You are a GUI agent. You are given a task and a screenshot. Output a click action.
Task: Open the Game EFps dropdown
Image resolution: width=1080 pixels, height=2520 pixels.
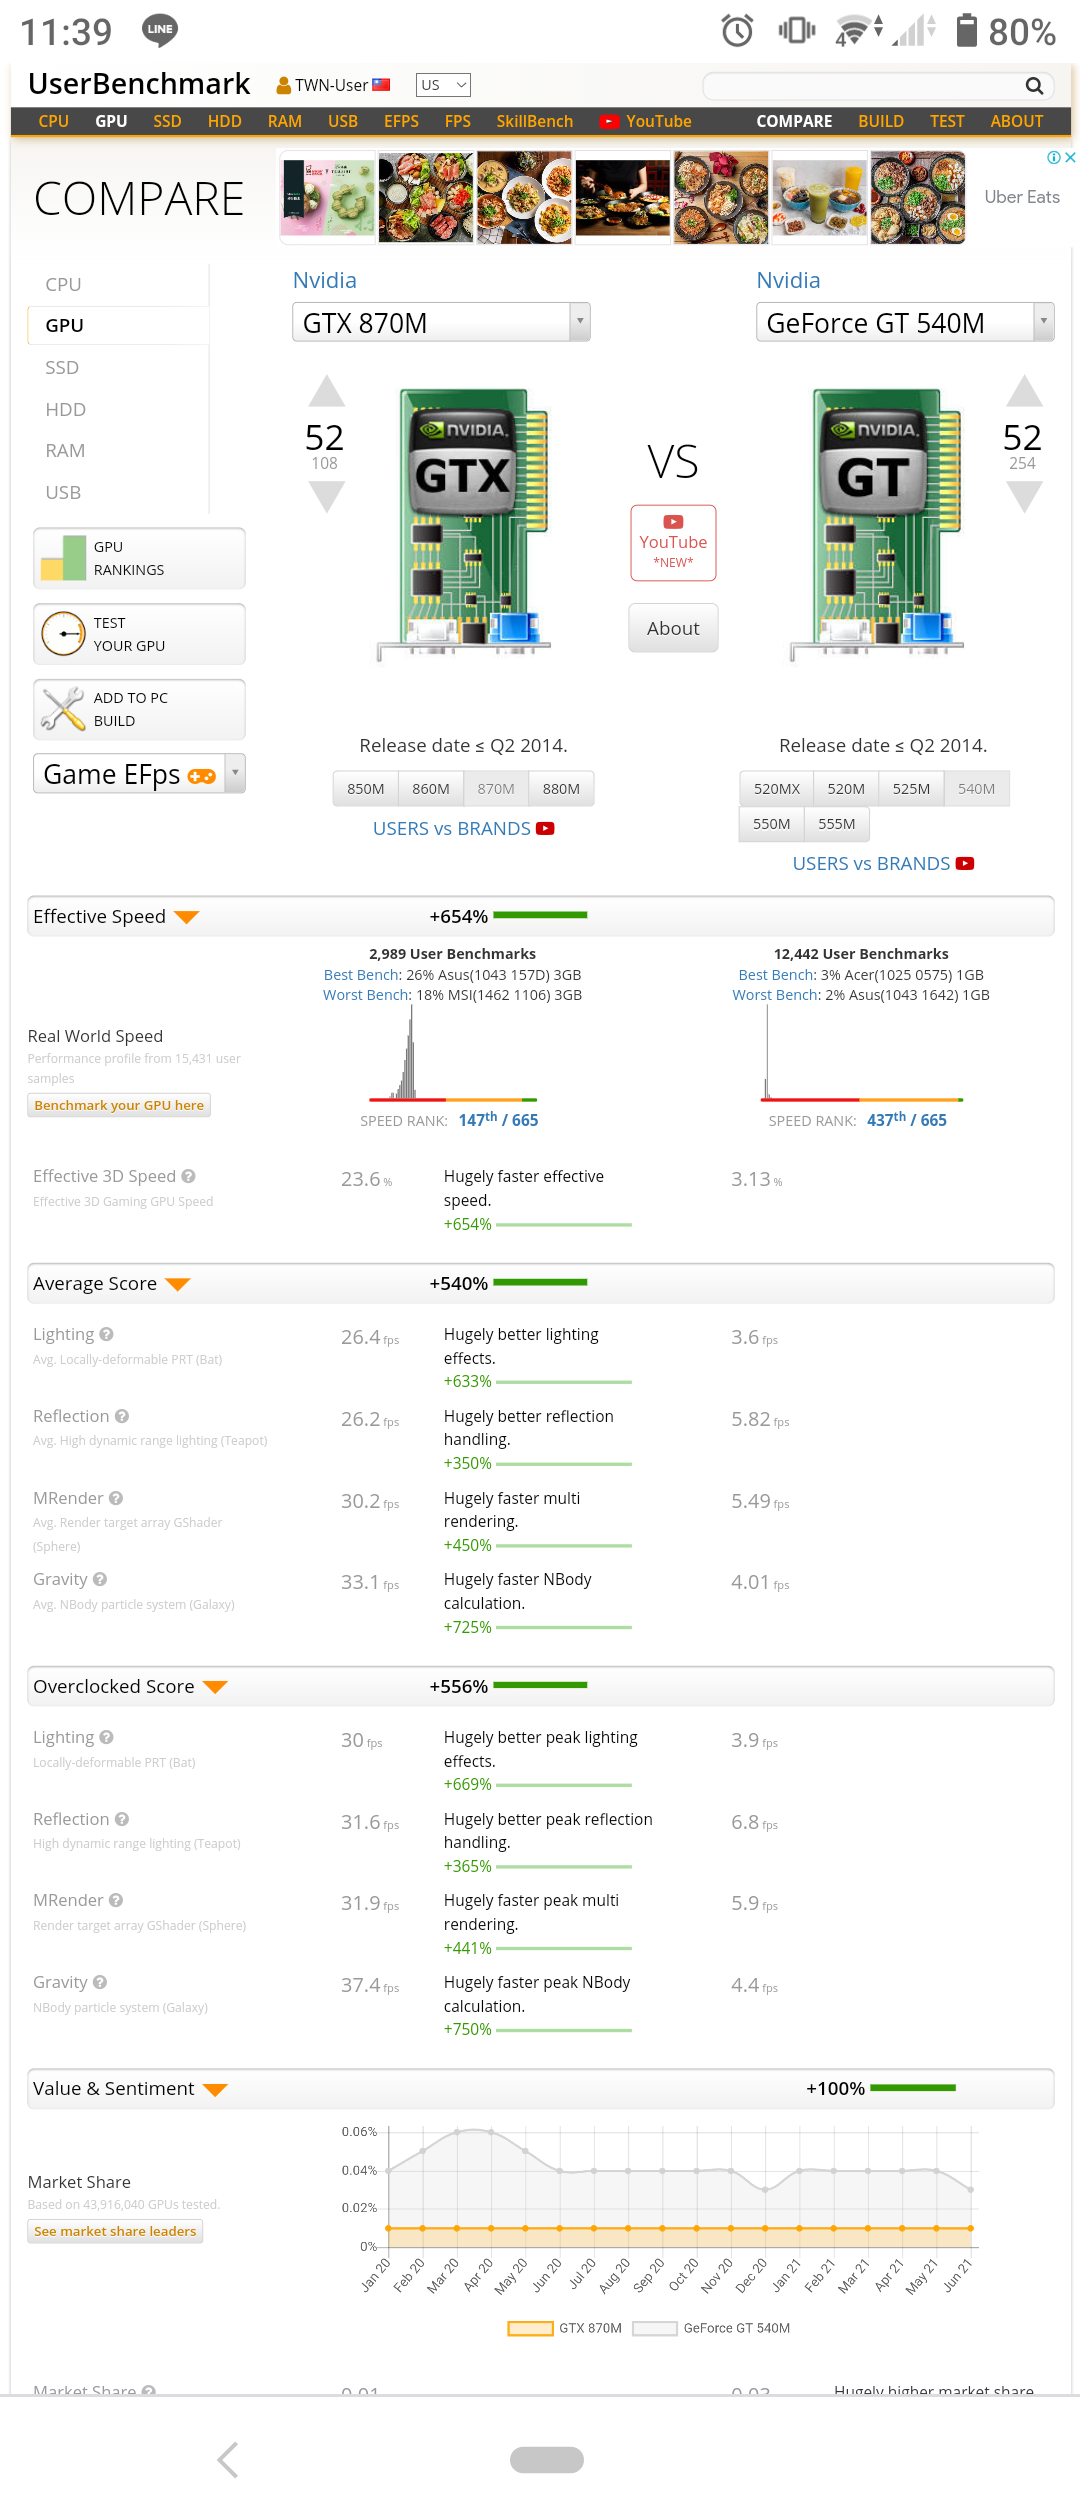click(139, 774)
